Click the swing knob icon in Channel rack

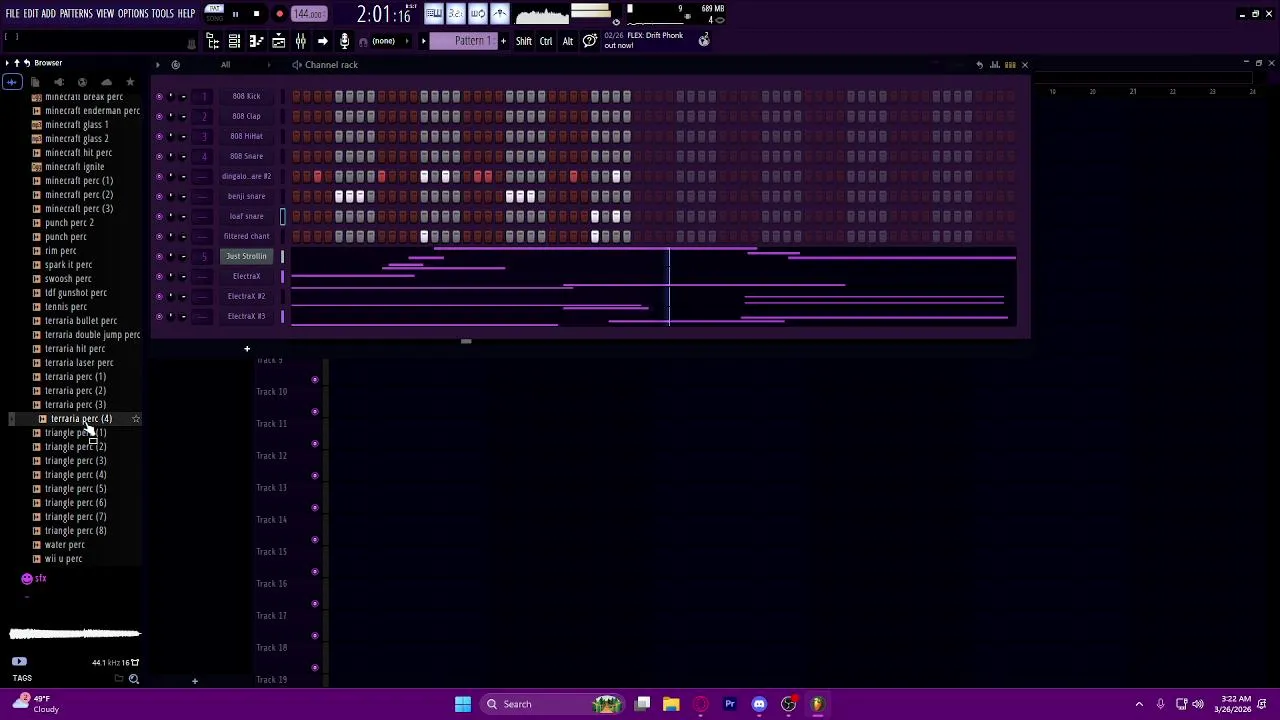[x=175, y=65]
